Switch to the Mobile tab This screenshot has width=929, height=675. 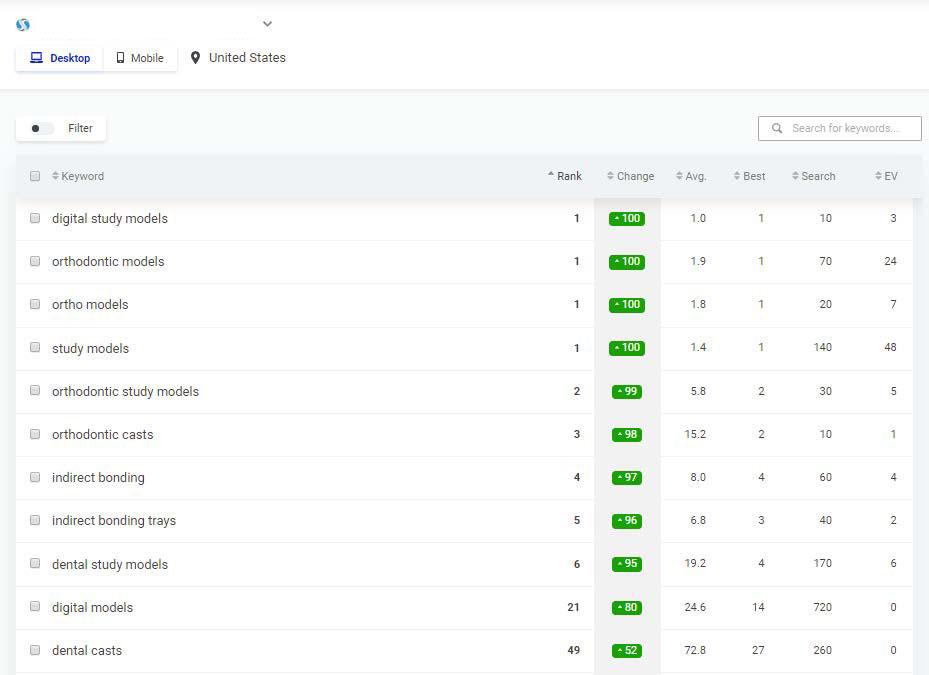pyautogui.click(x=140, y=58)
